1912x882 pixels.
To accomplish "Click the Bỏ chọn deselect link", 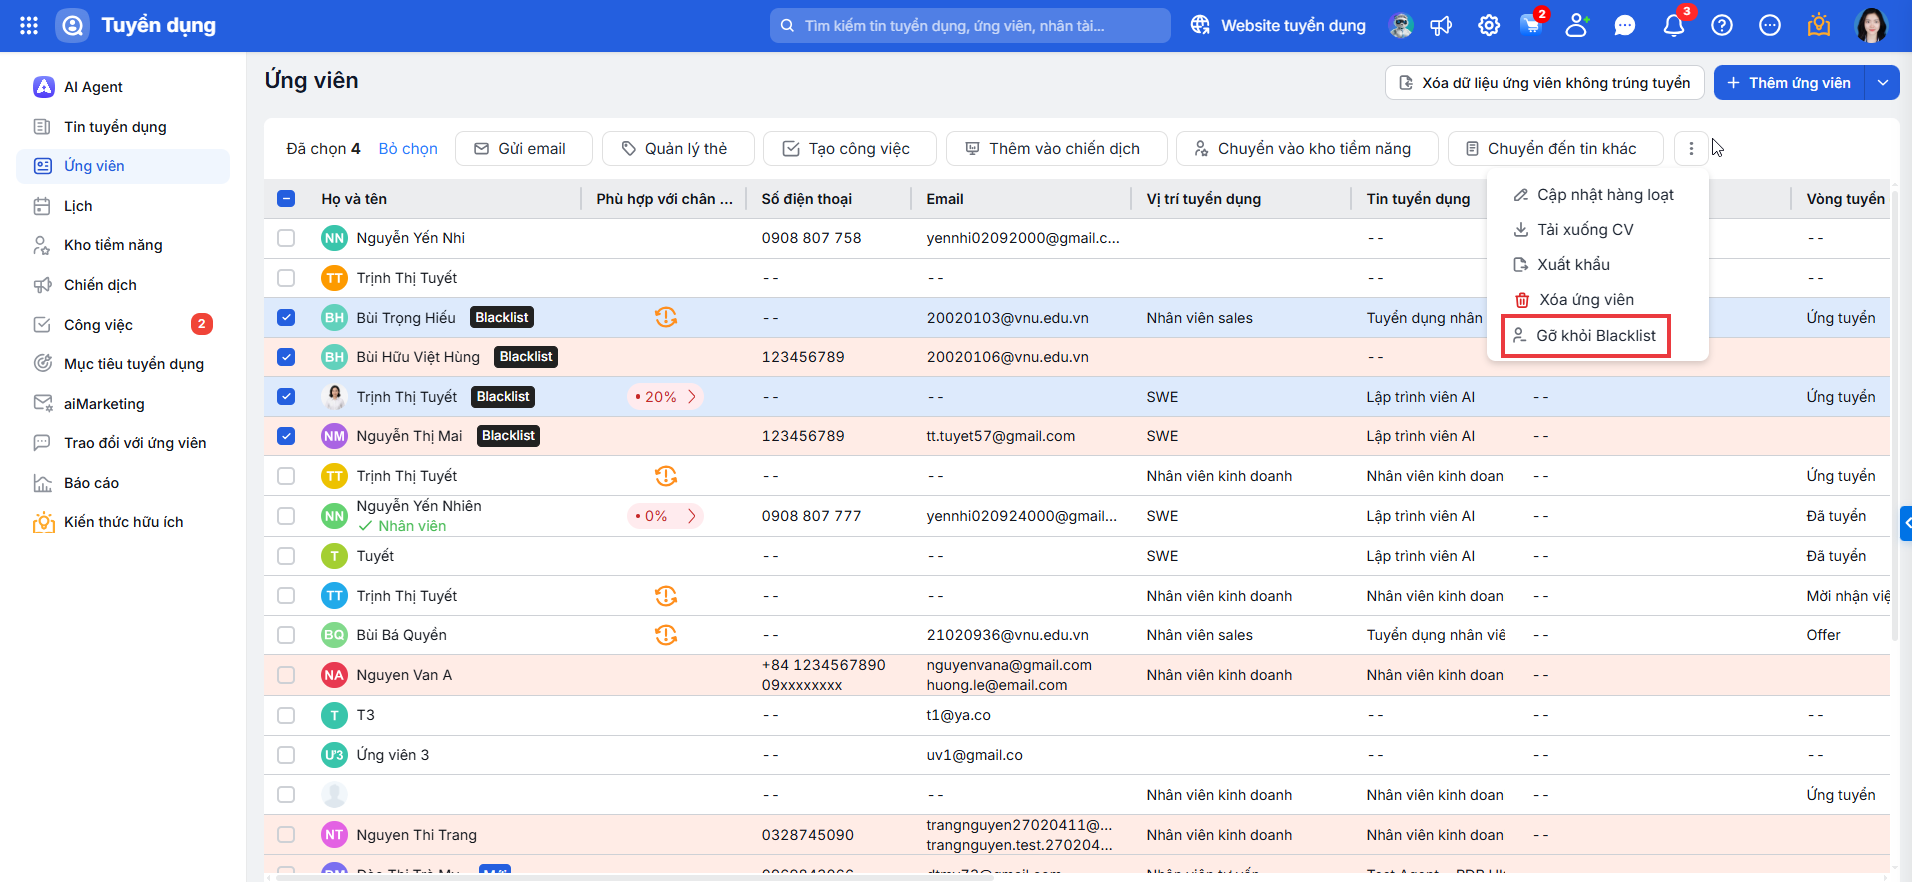I will (x=408, y=149).
